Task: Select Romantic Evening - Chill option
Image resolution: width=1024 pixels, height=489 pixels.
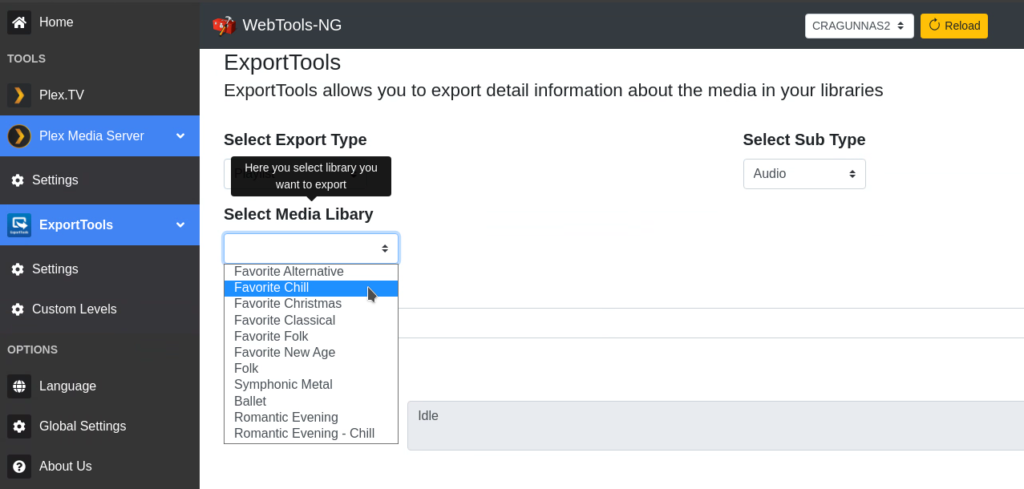Action: 311,434
